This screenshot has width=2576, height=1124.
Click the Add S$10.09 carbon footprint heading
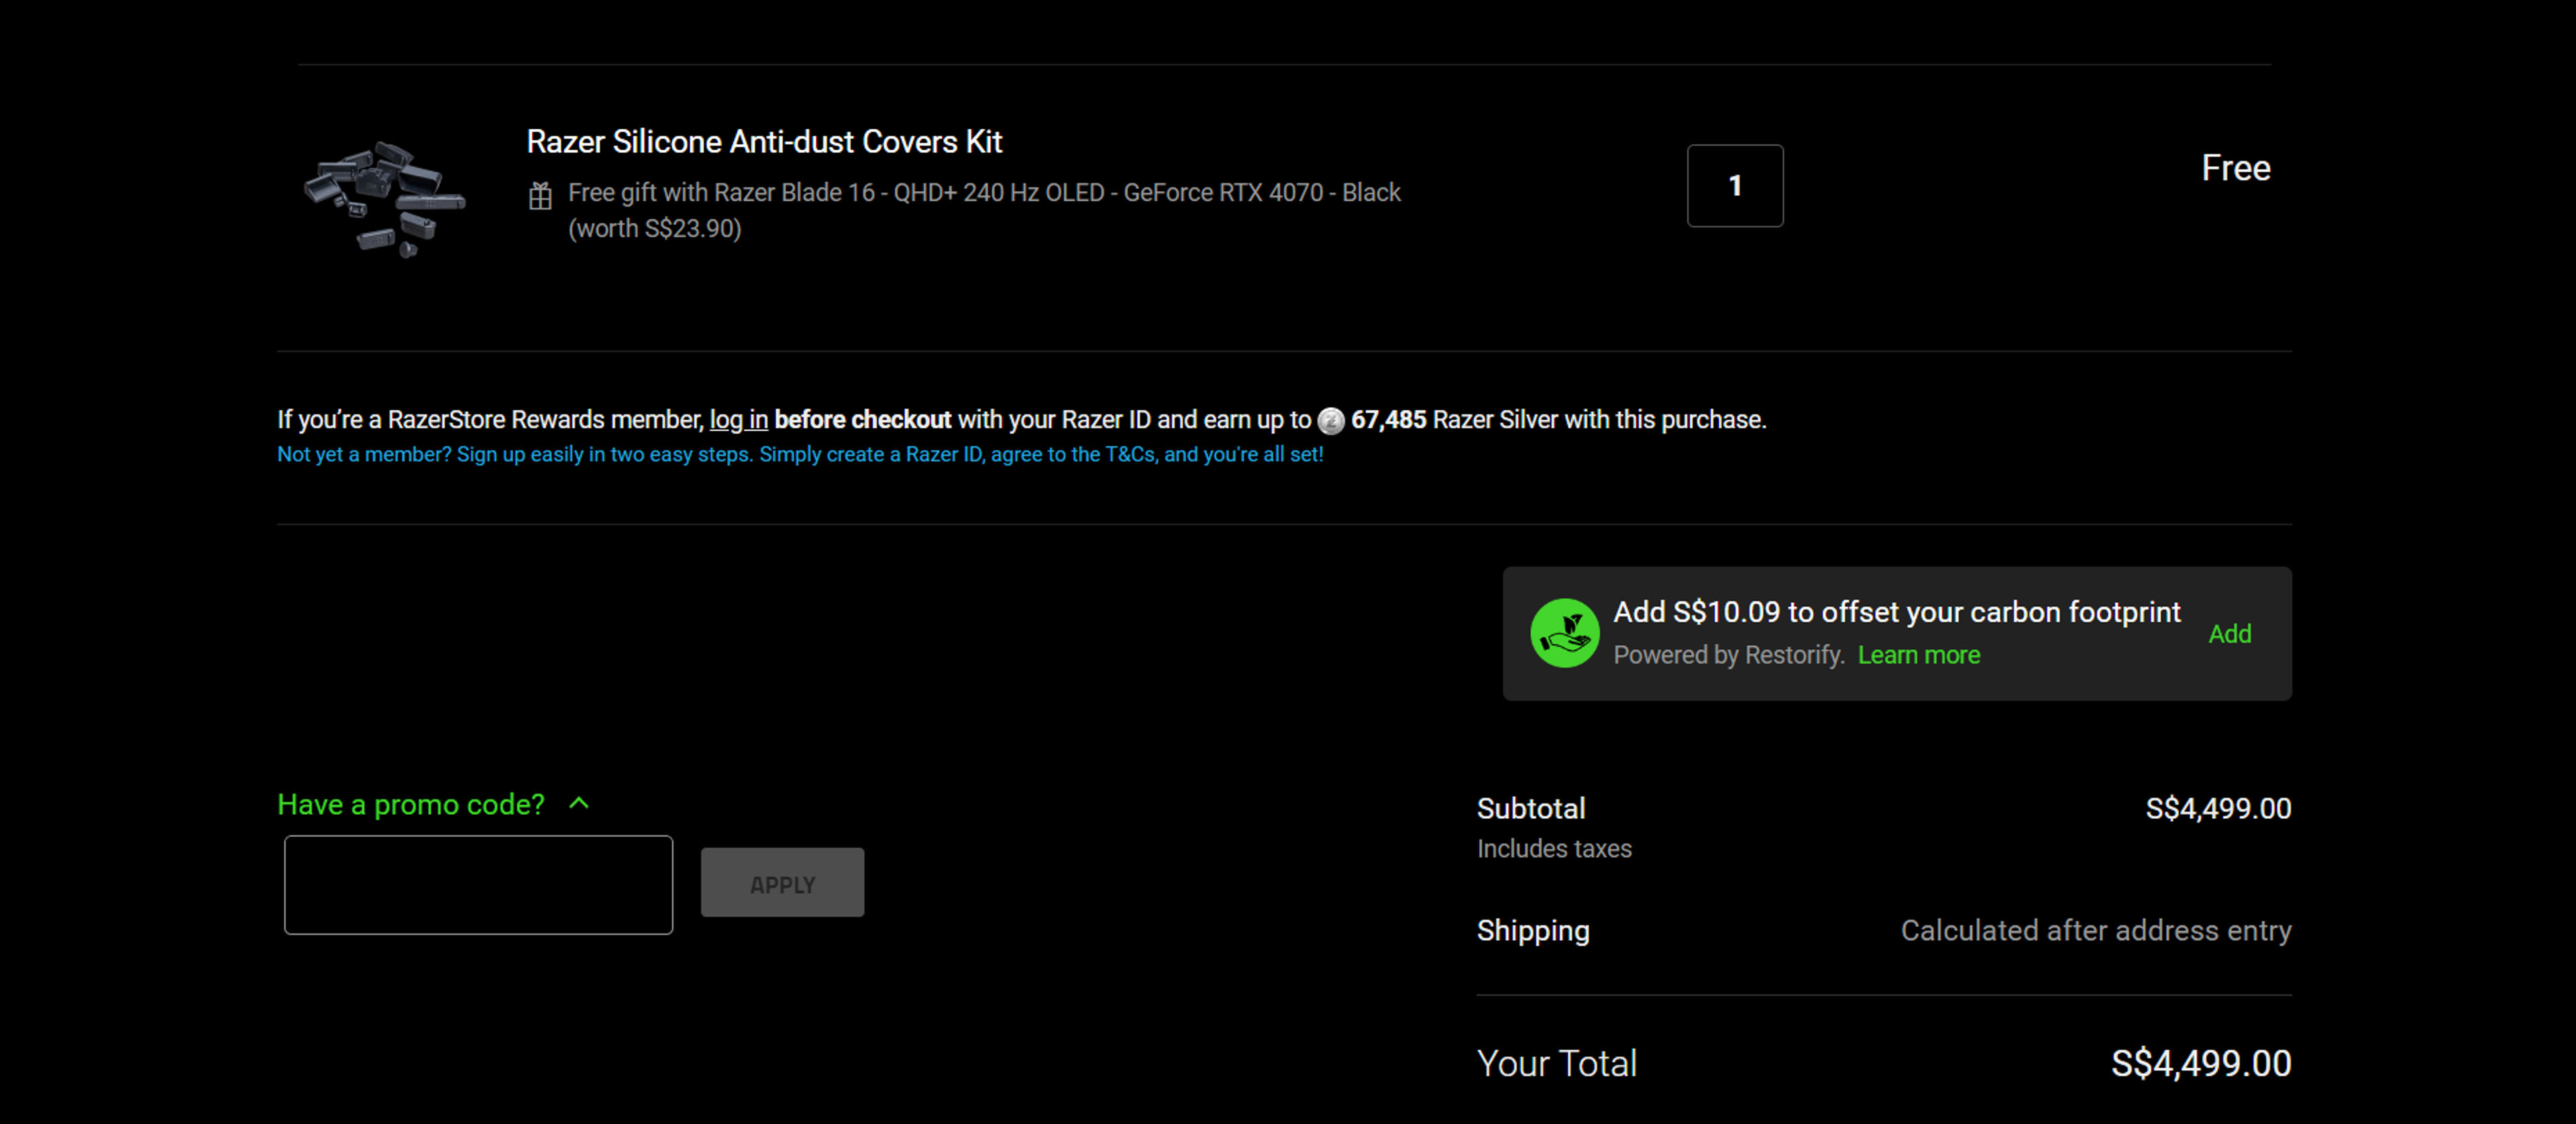[x=1896, y=612]
